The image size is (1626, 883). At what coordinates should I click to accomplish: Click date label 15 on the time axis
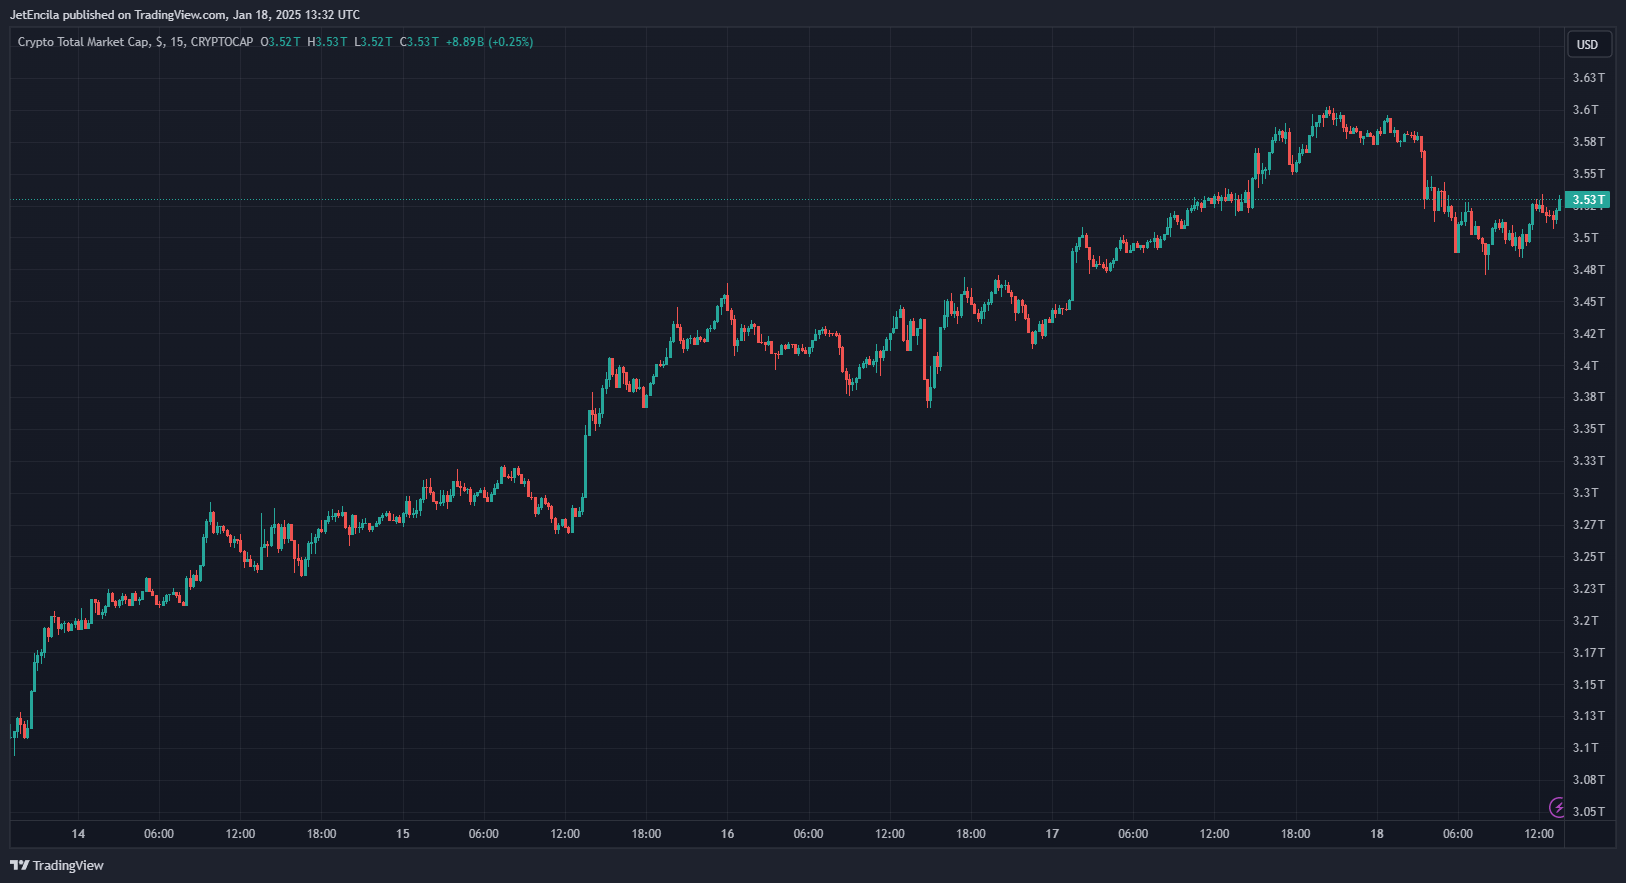pyautogui.click(x=402, y=834)
